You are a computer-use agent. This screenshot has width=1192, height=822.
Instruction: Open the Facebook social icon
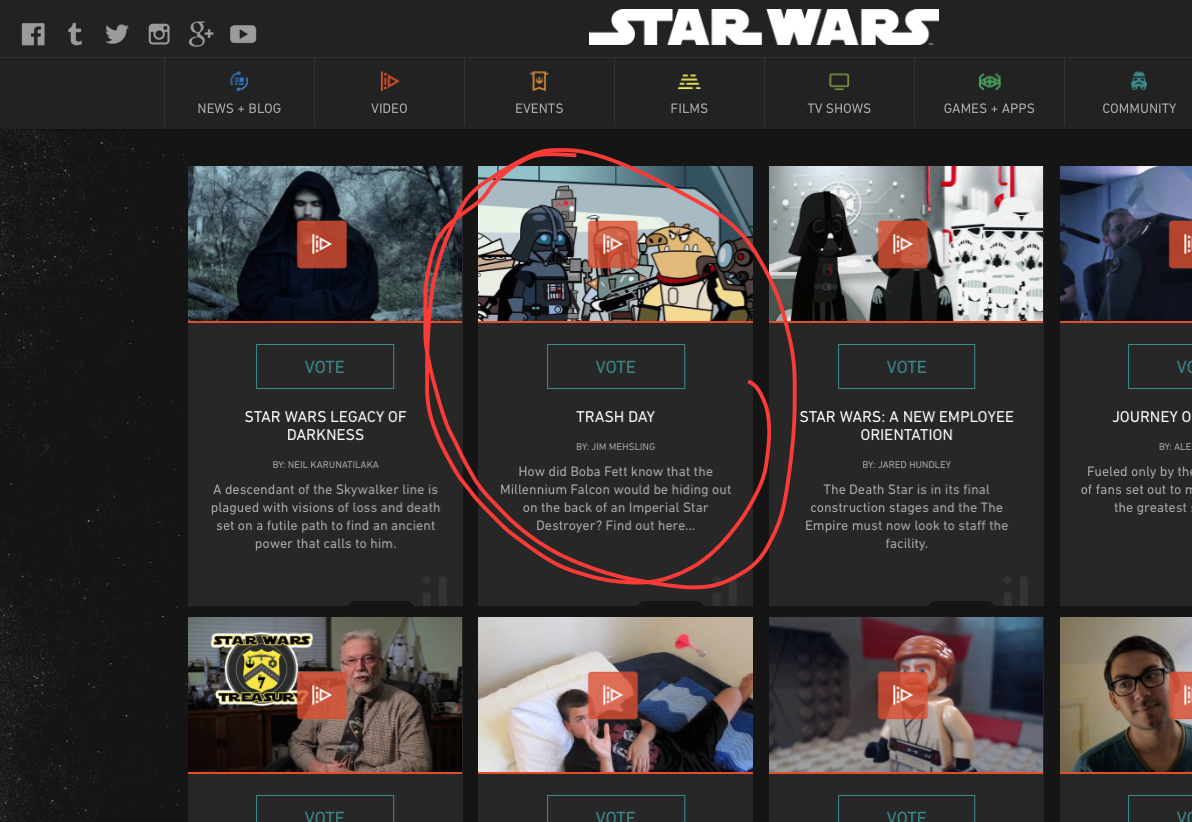point(33,34)
